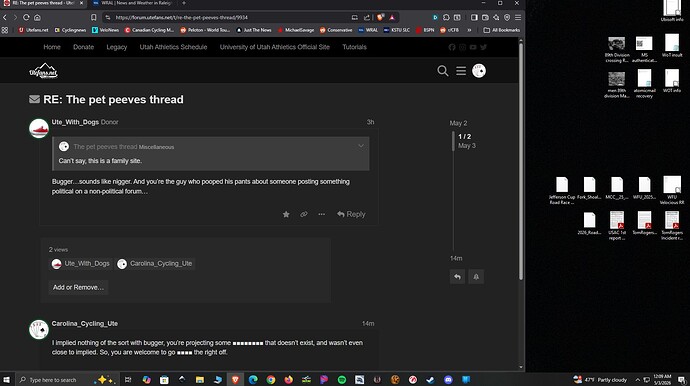Viewport: 690px width, 386px height.
Task: Go back with browser back arrow
Action: pos(5,18)
